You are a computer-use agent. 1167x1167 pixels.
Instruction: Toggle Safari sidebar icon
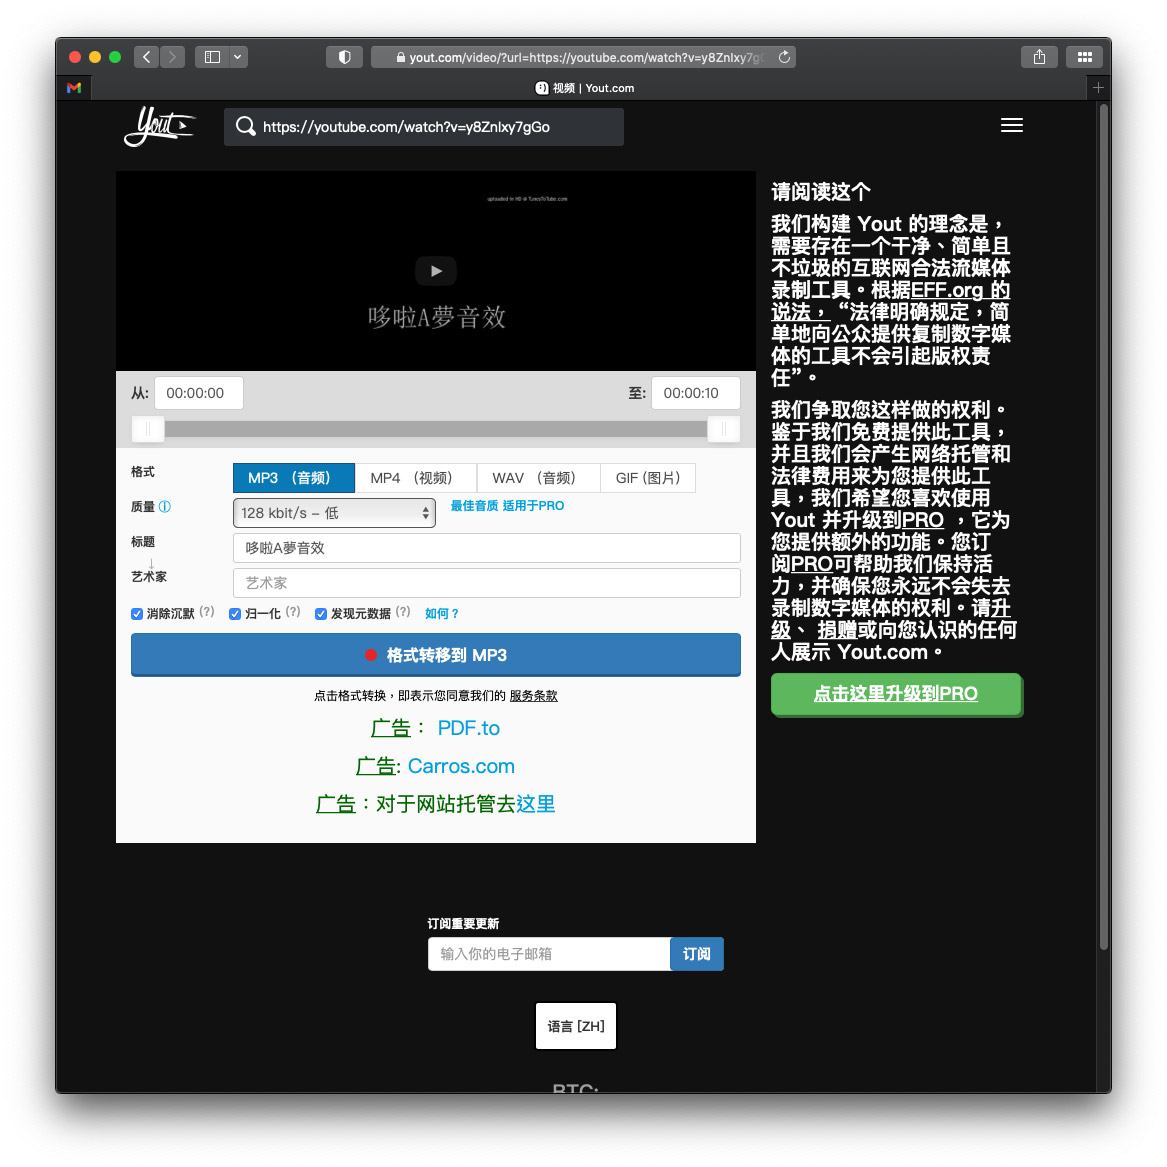point(212,57)
